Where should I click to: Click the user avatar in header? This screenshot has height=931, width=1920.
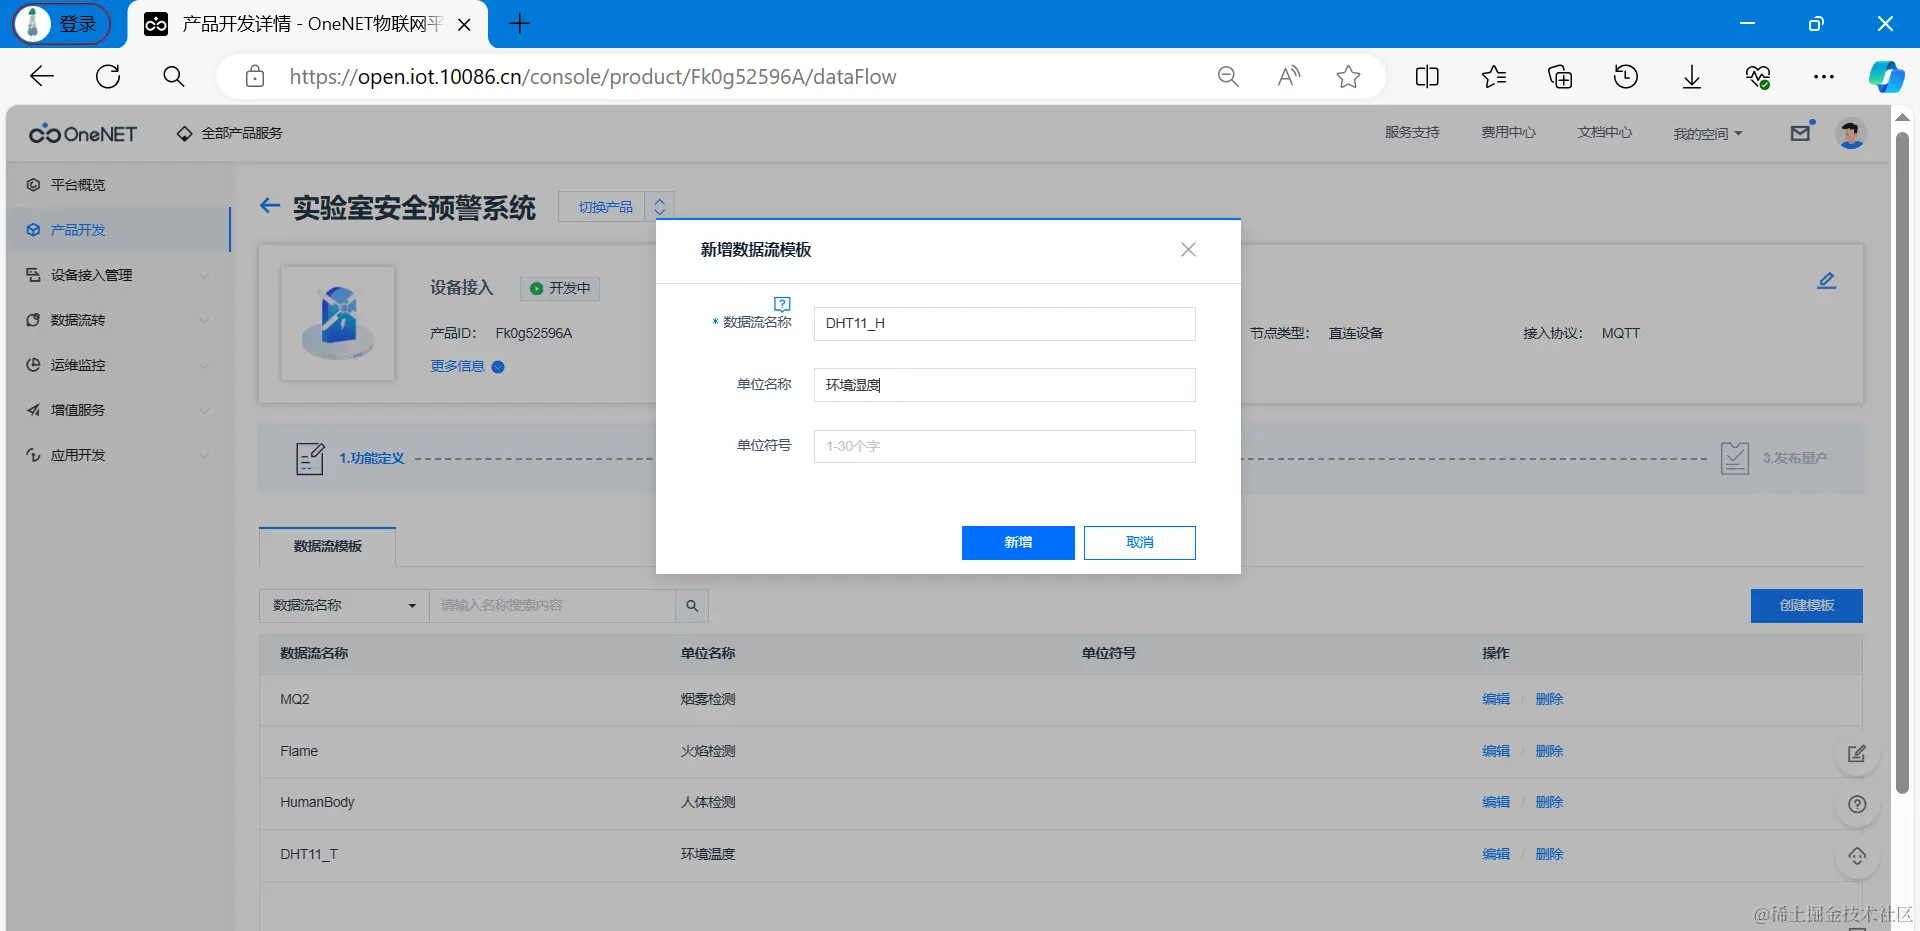tap(1851, 133)
